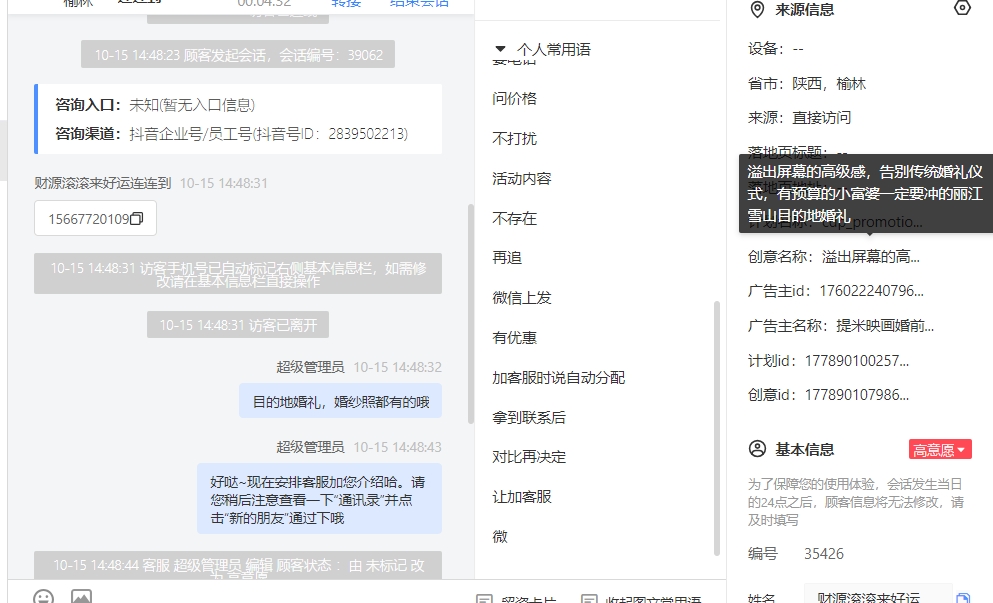
Task: Click the notice 为了保障您的使用体验 text
Action: (856, 502)
